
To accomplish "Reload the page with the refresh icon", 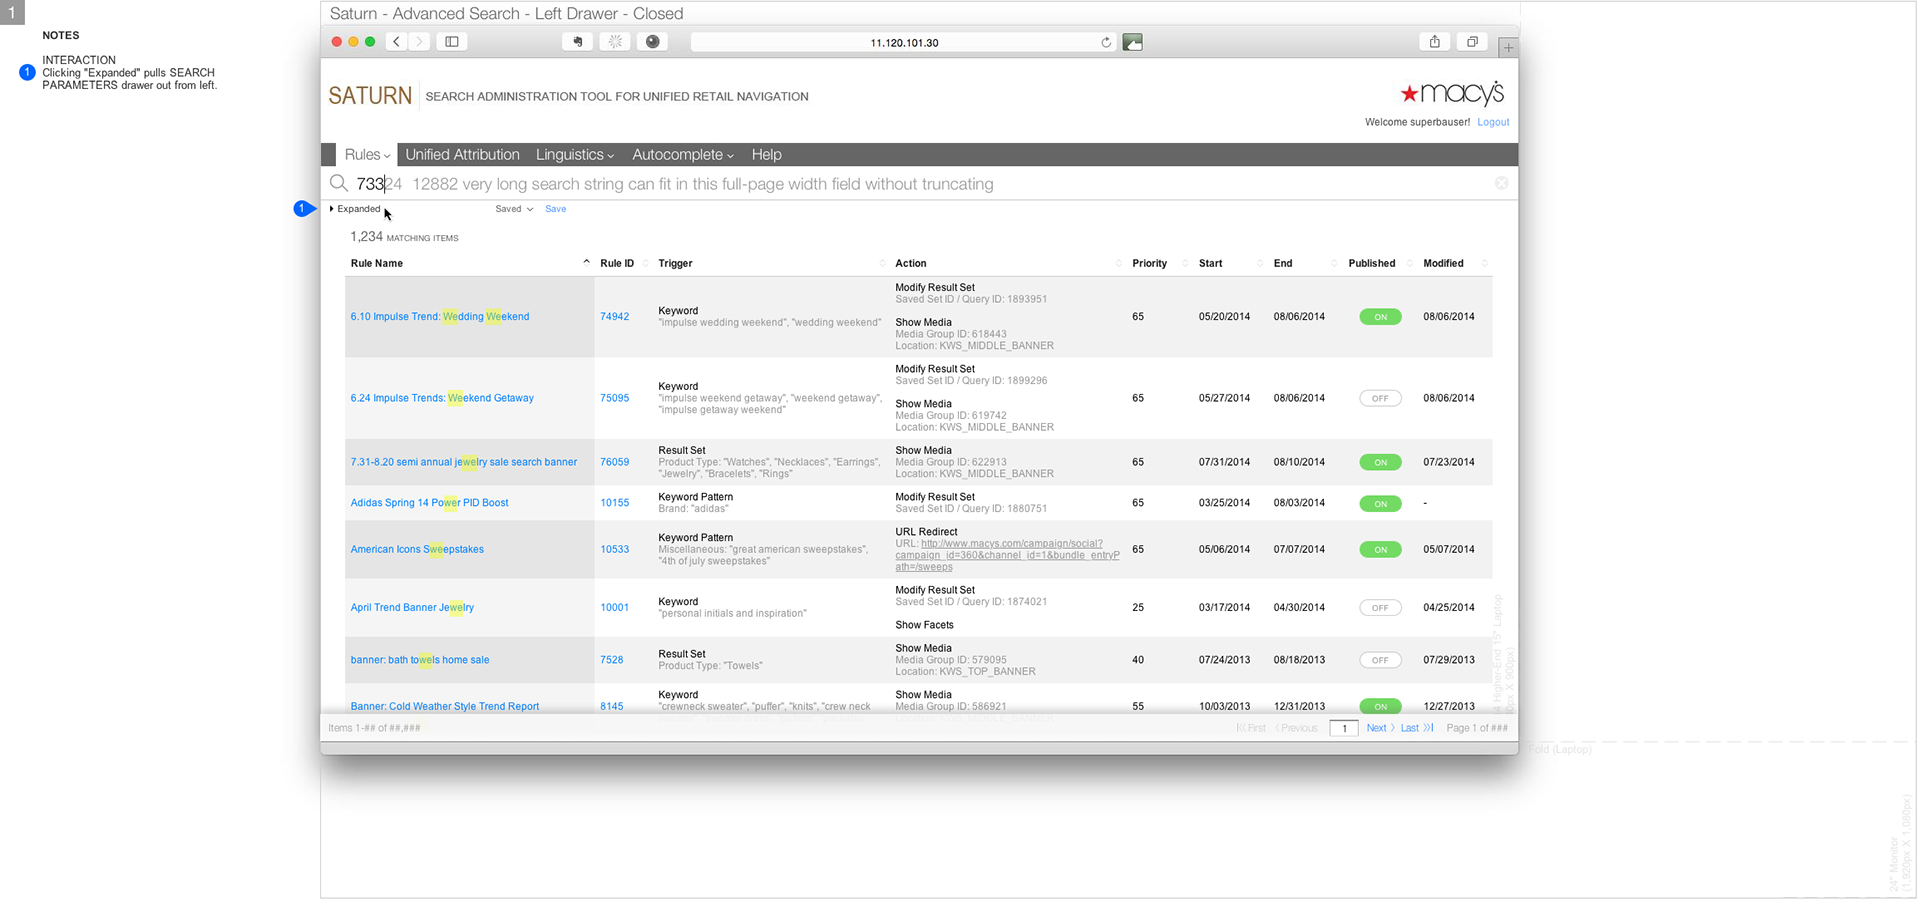I will (1106, 43).
